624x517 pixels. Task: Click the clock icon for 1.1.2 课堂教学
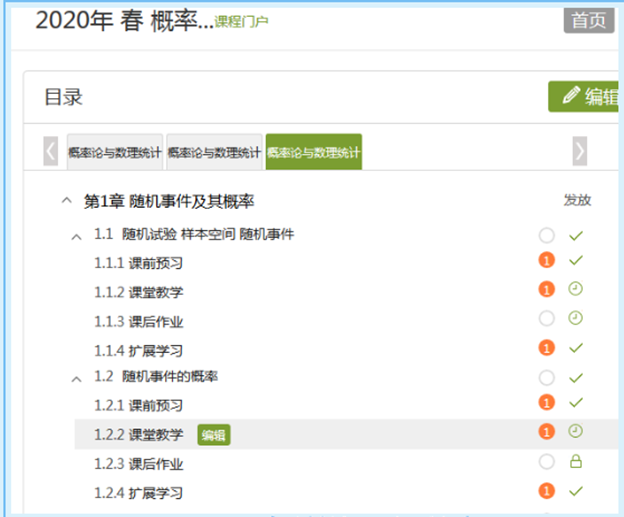575,290
